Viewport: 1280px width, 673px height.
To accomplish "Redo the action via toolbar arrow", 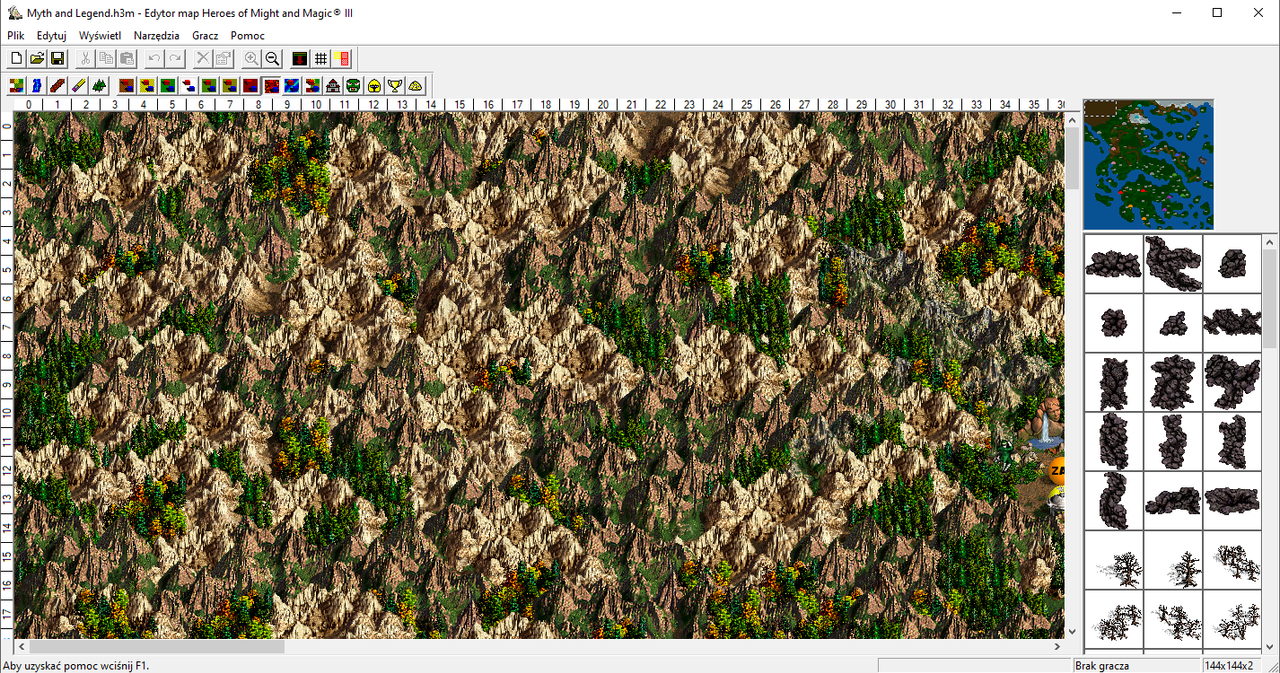I will (x=175, y=59).
